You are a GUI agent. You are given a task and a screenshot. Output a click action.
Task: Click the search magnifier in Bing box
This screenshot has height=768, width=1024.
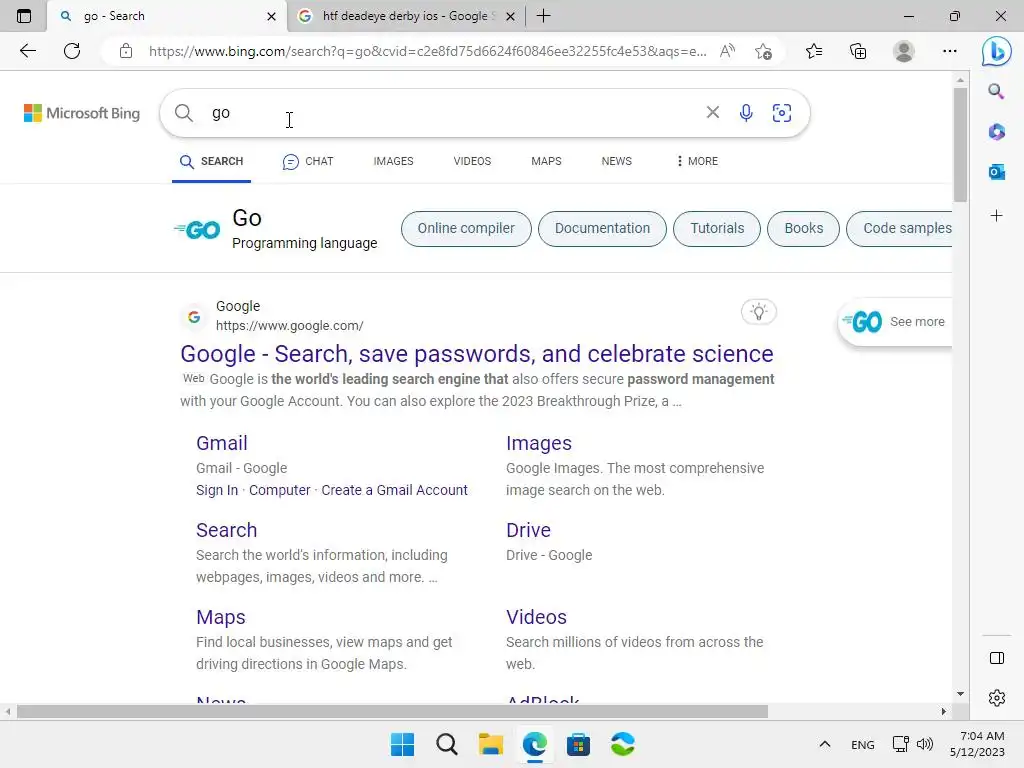pos(184,113)
